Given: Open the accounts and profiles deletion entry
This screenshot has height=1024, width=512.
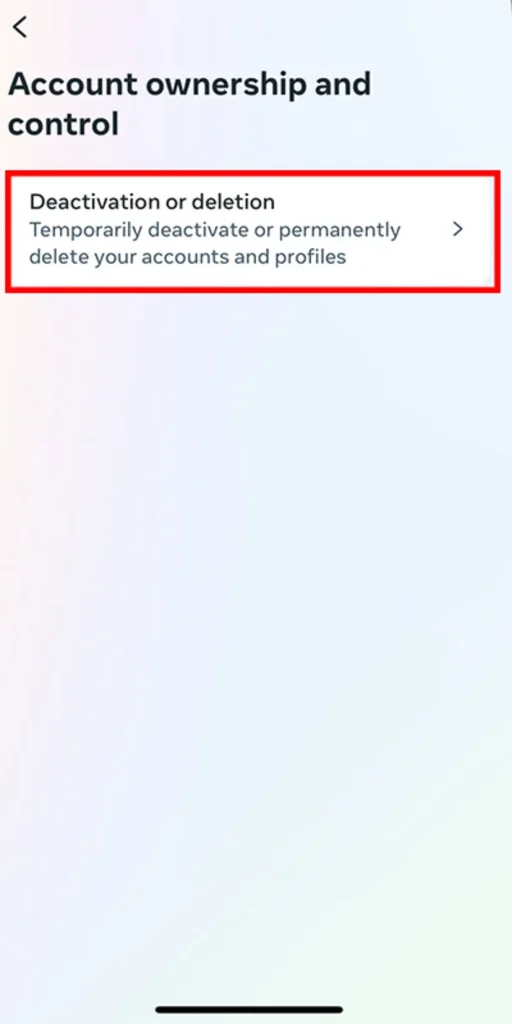Looking at the screenshot, I should 253,231.
